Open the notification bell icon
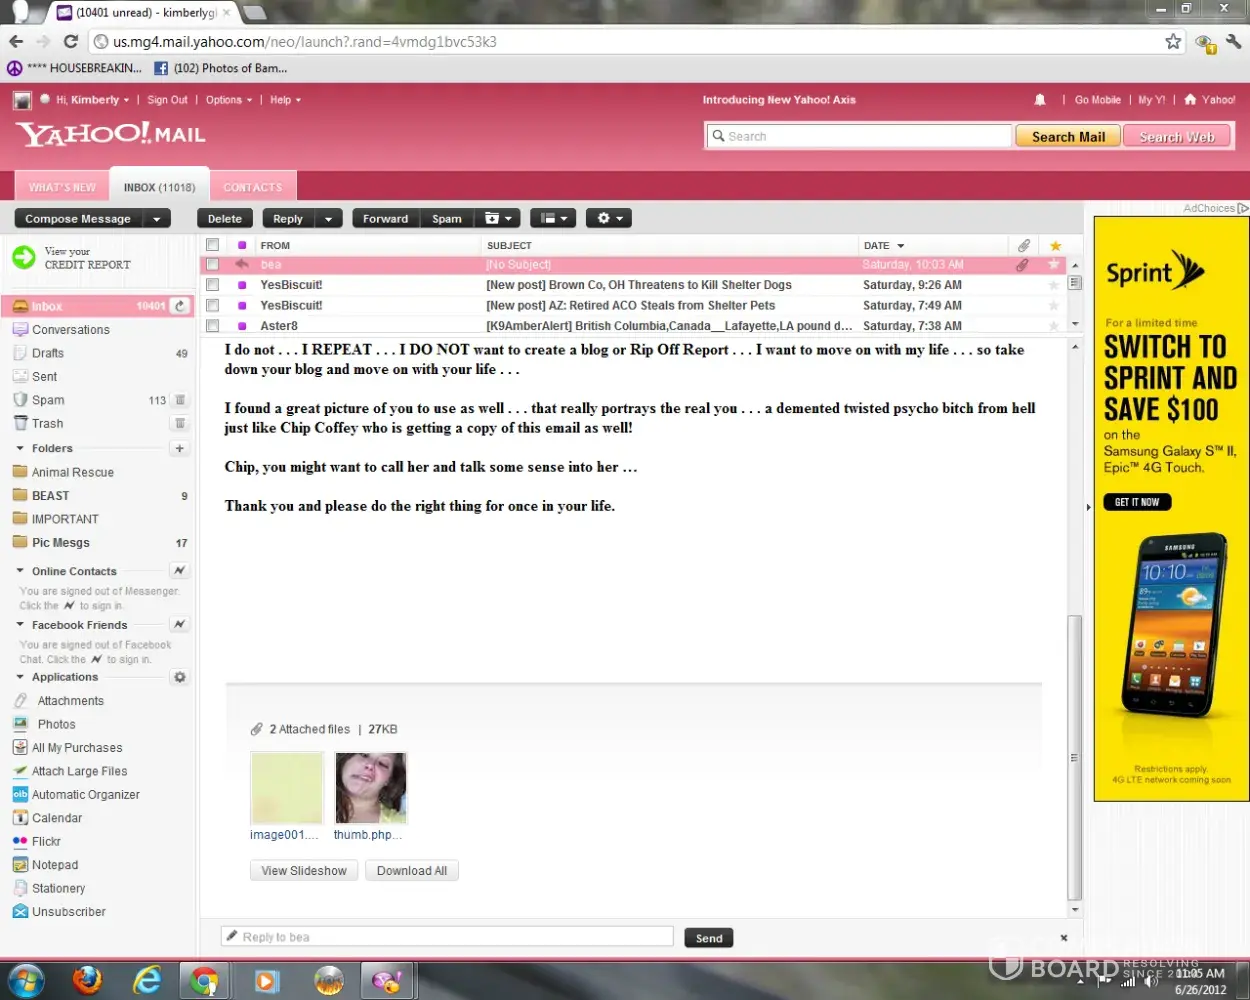The image size is (1250, 1000). (1040, 99)
